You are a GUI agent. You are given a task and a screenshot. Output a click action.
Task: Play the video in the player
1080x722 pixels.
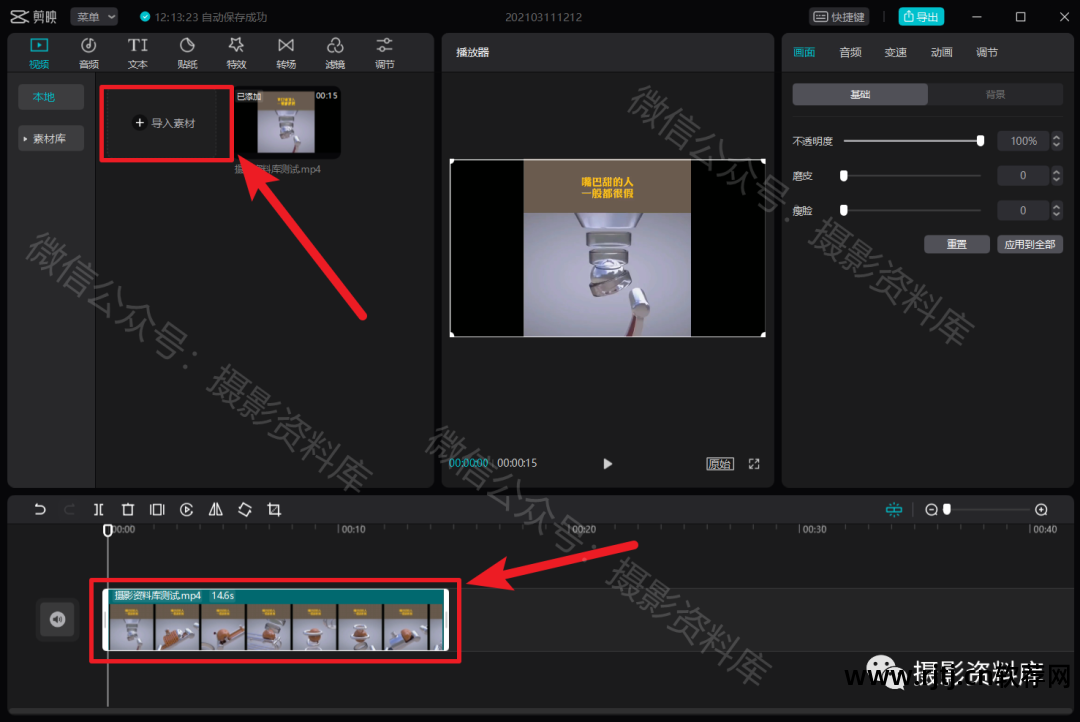click(x=608, y=464)
